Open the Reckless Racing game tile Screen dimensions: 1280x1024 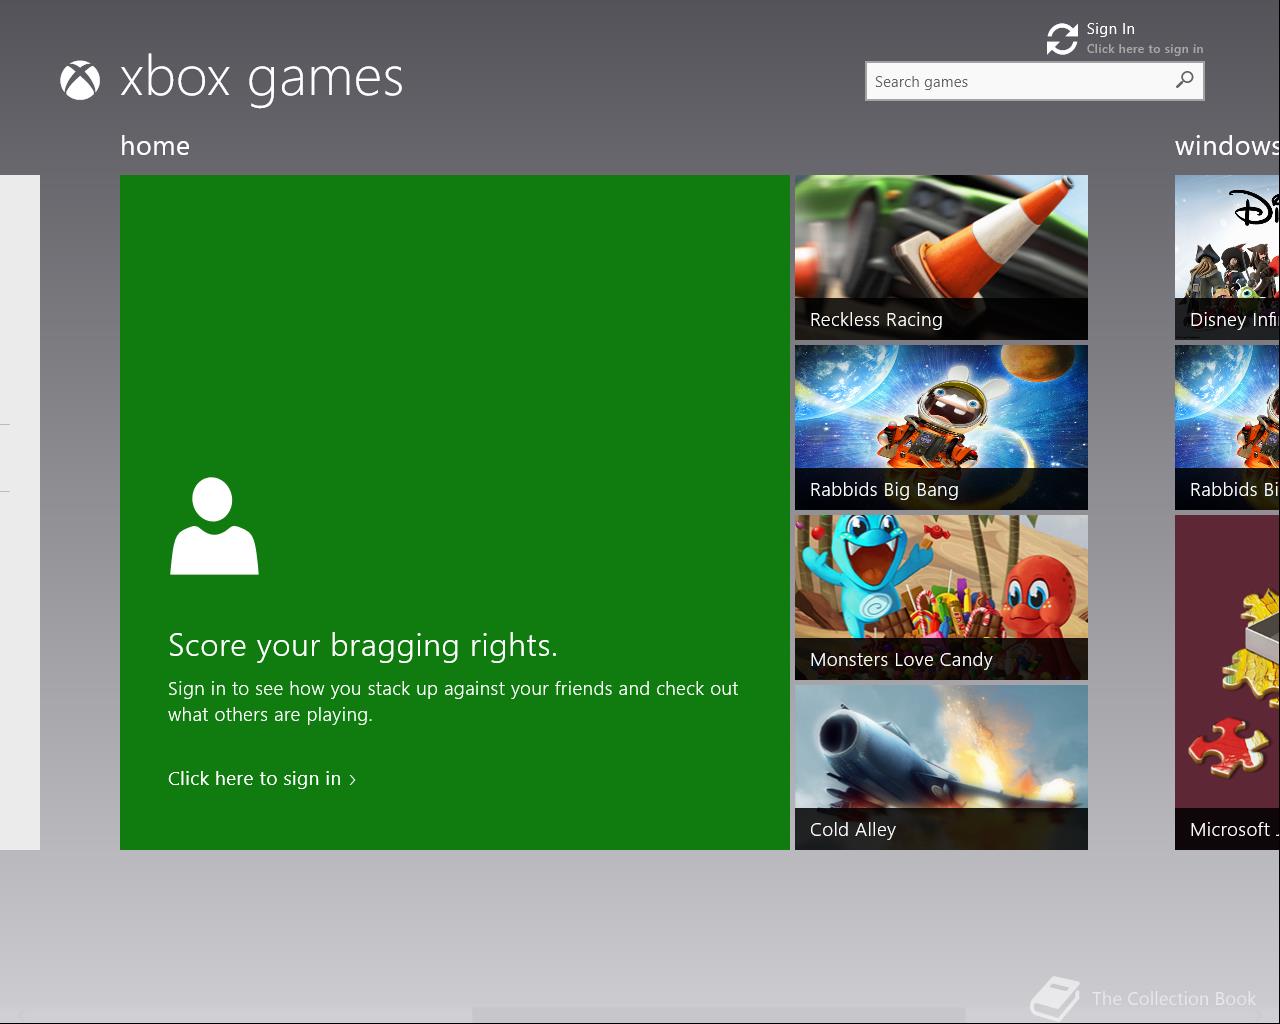(941, 257)
